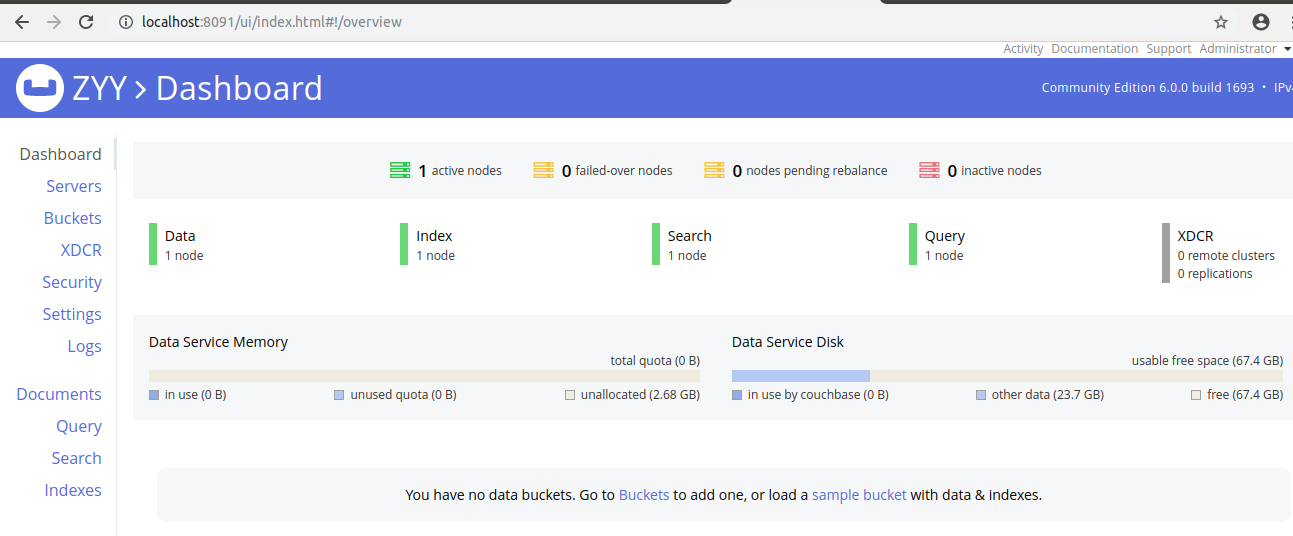Click the red inactive nodes icon
The height and width of the screenshot is (536, 1293).
click(x=929, y=171)
